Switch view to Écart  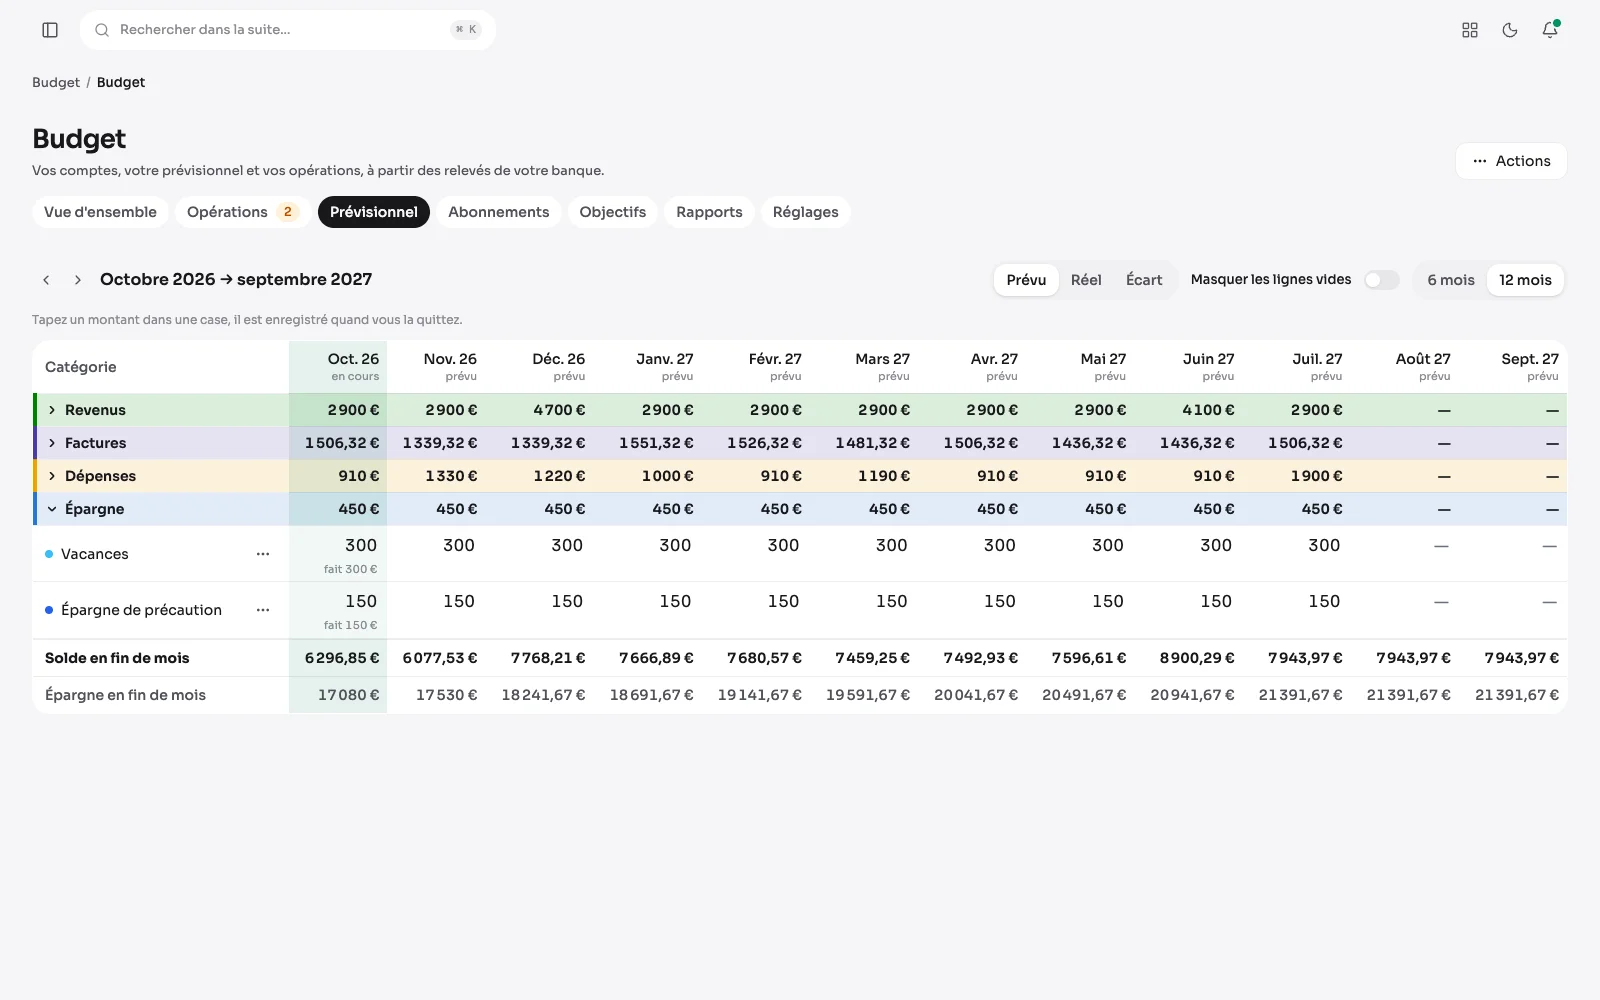click(1144, 280)
